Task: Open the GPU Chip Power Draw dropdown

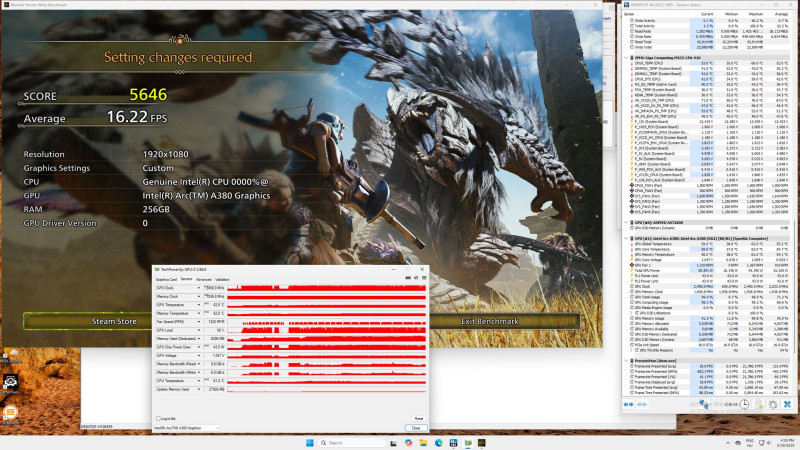Action: click(x=198, y=347)
